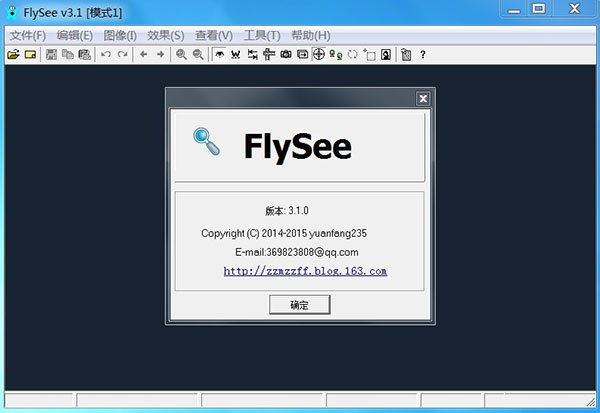The height and width of the screenshot is (413, 600).
Task: Open the zzmzzff.blog.163.com link
Action: coord(305,271)
